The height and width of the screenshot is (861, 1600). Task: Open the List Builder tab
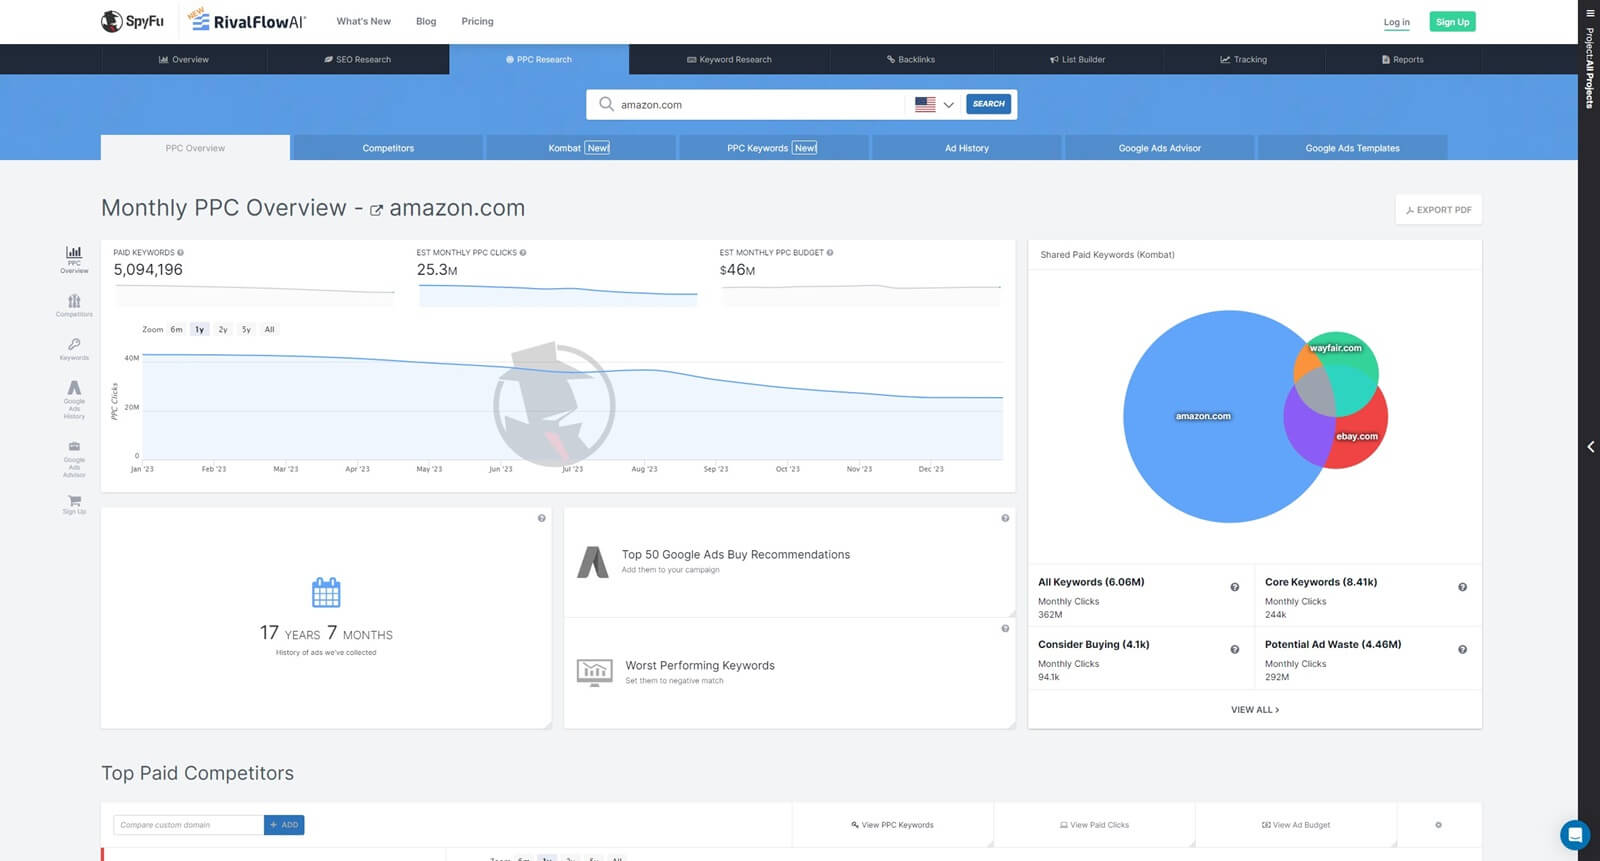(x=1077, y=59)
